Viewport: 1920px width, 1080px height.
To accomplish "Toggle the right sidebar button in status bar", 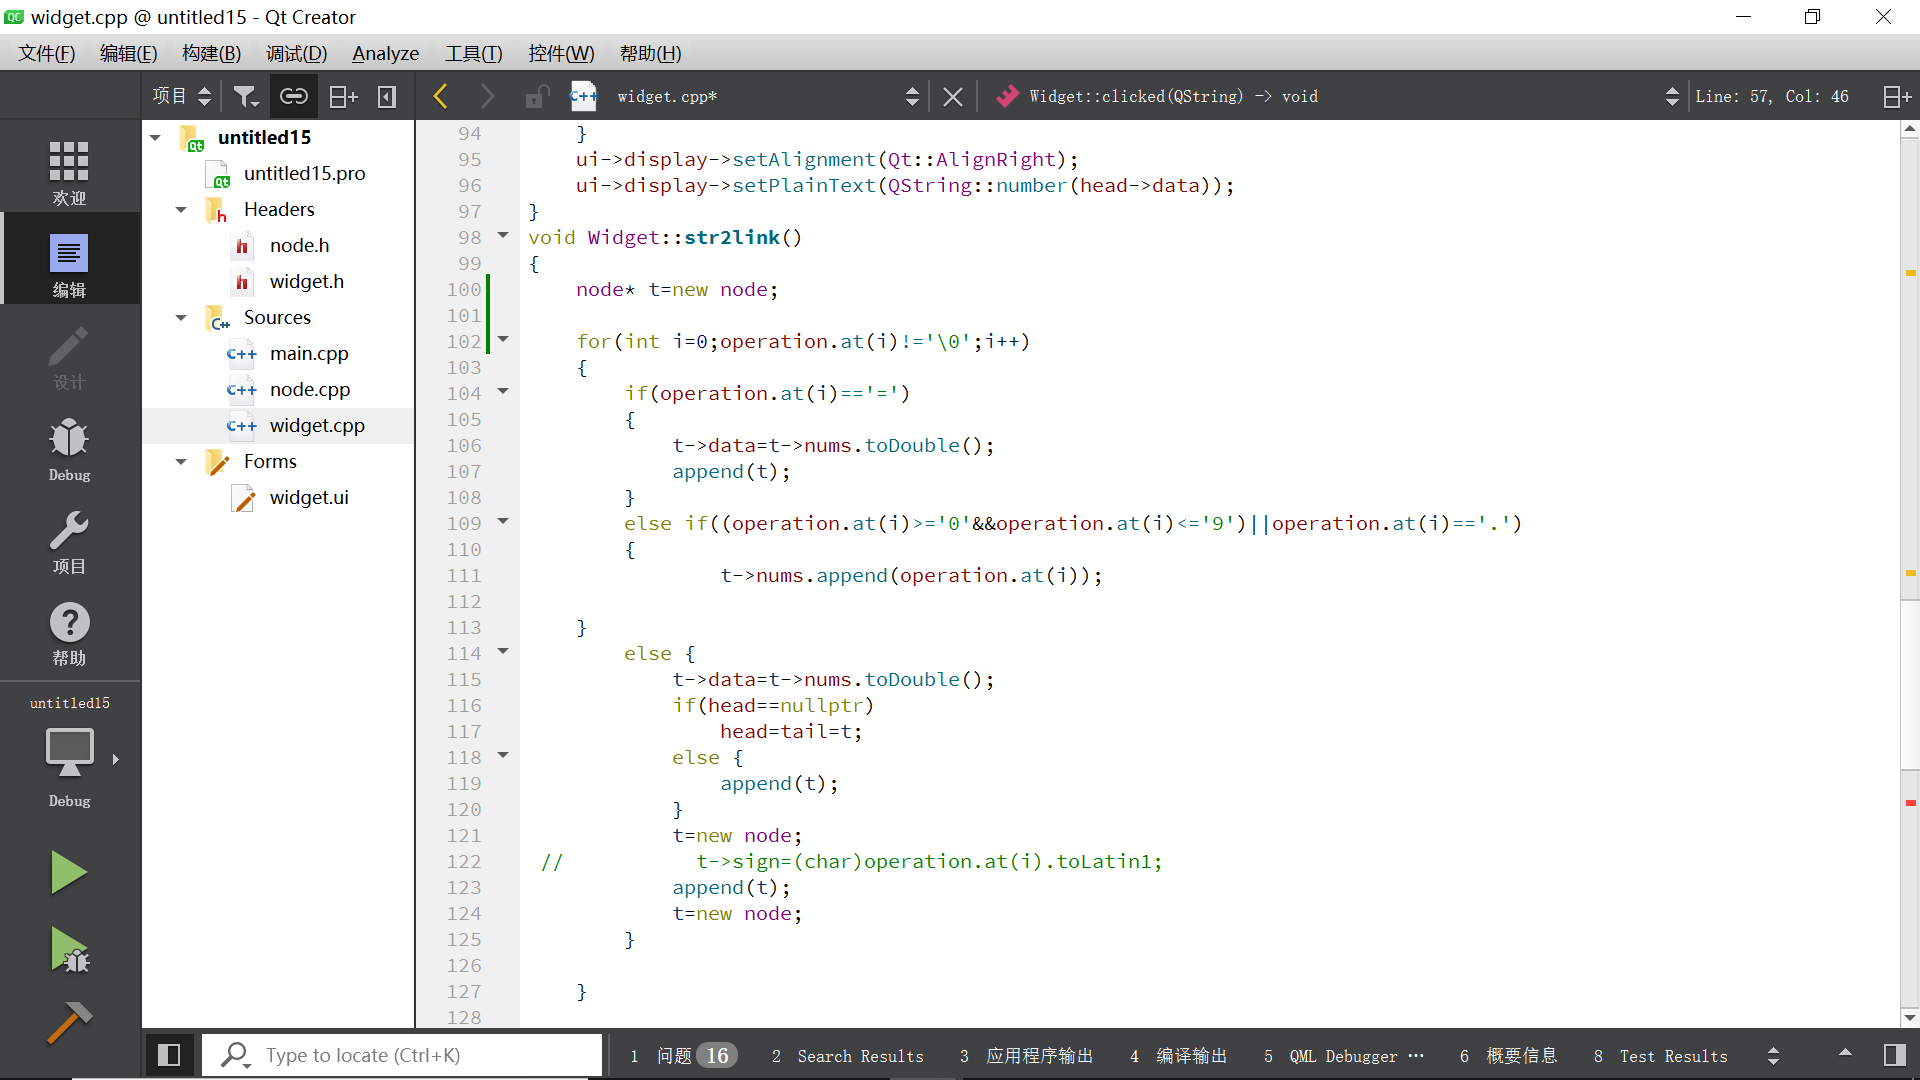I will point(1894,1055).
